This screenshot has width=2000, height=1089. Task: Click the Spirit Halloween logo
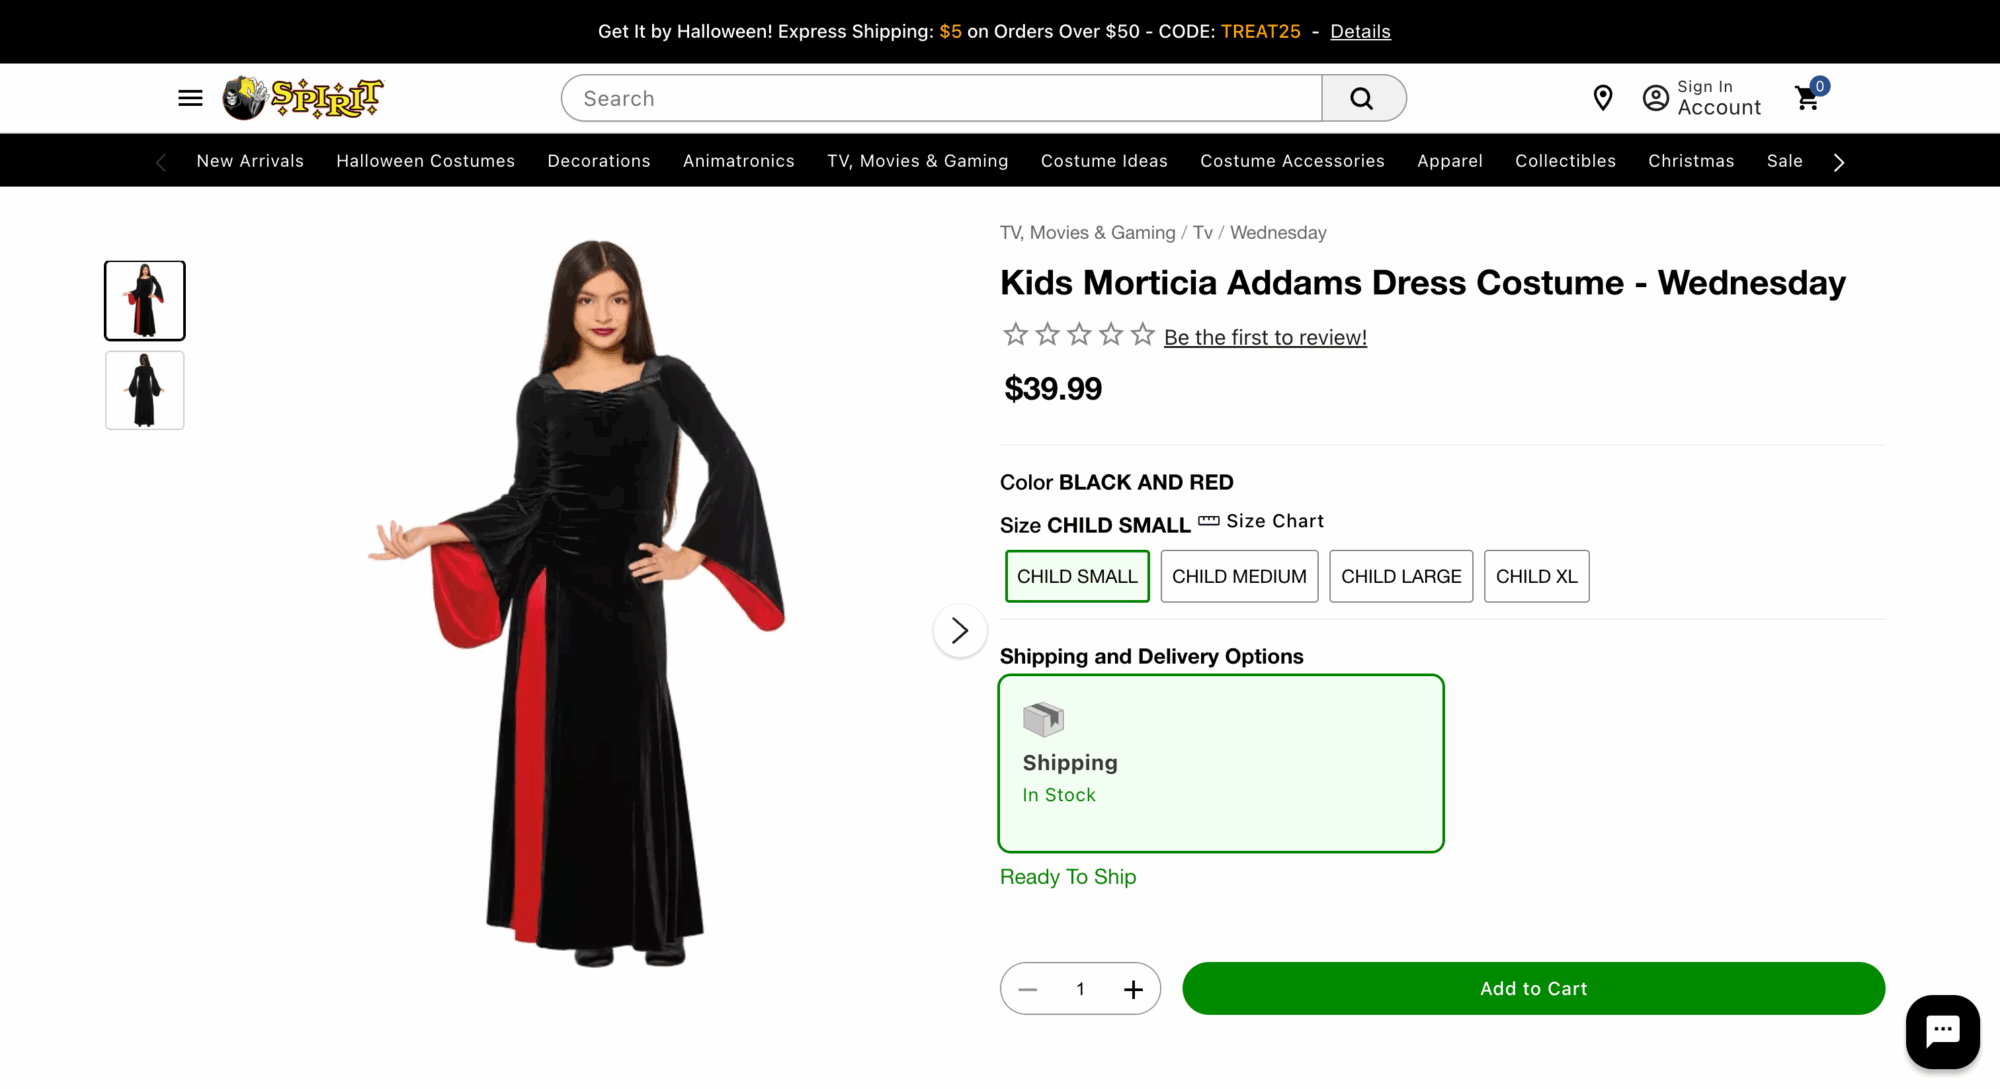[x=302, y=98]
